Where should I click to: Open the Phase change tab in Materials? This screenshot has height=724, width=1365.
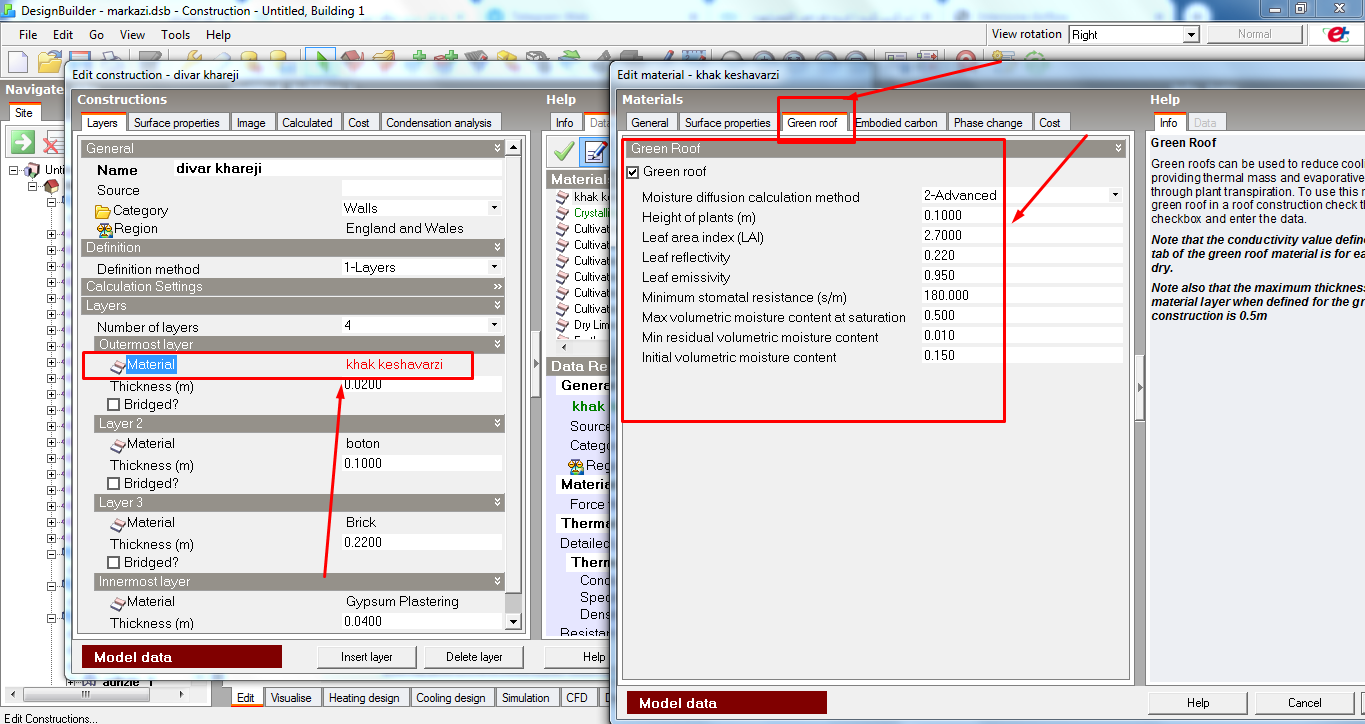988,123
